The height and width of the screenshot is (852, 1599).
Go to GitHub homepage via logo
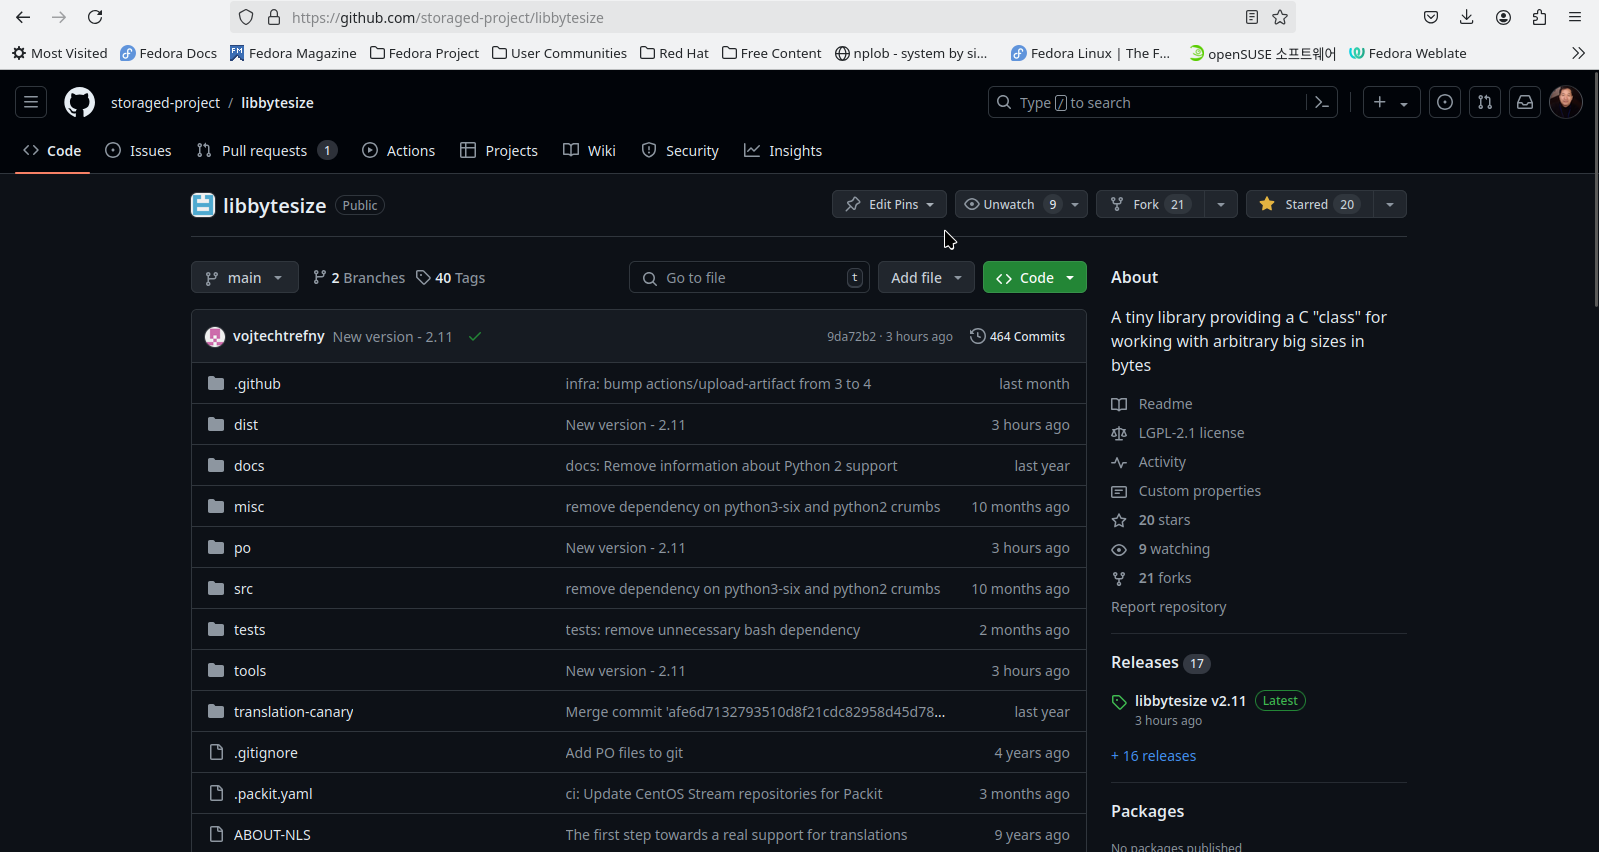click(80, 102)
